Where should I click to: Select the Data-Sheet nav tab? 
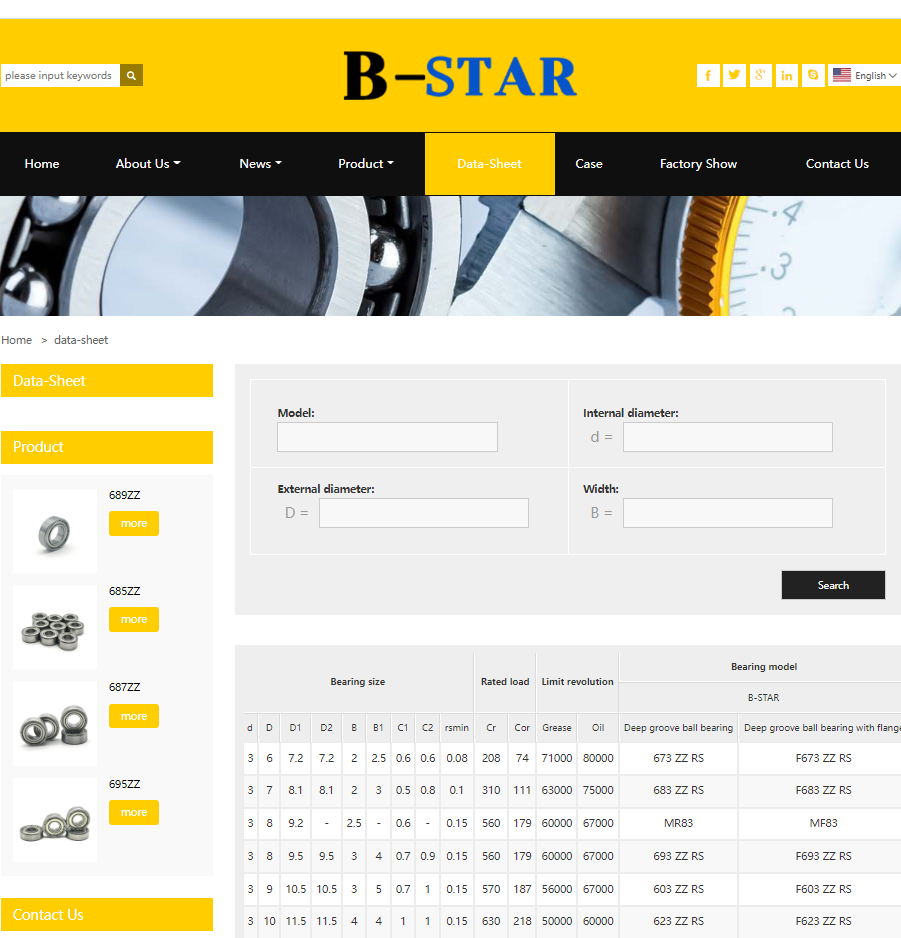[489, 164]
